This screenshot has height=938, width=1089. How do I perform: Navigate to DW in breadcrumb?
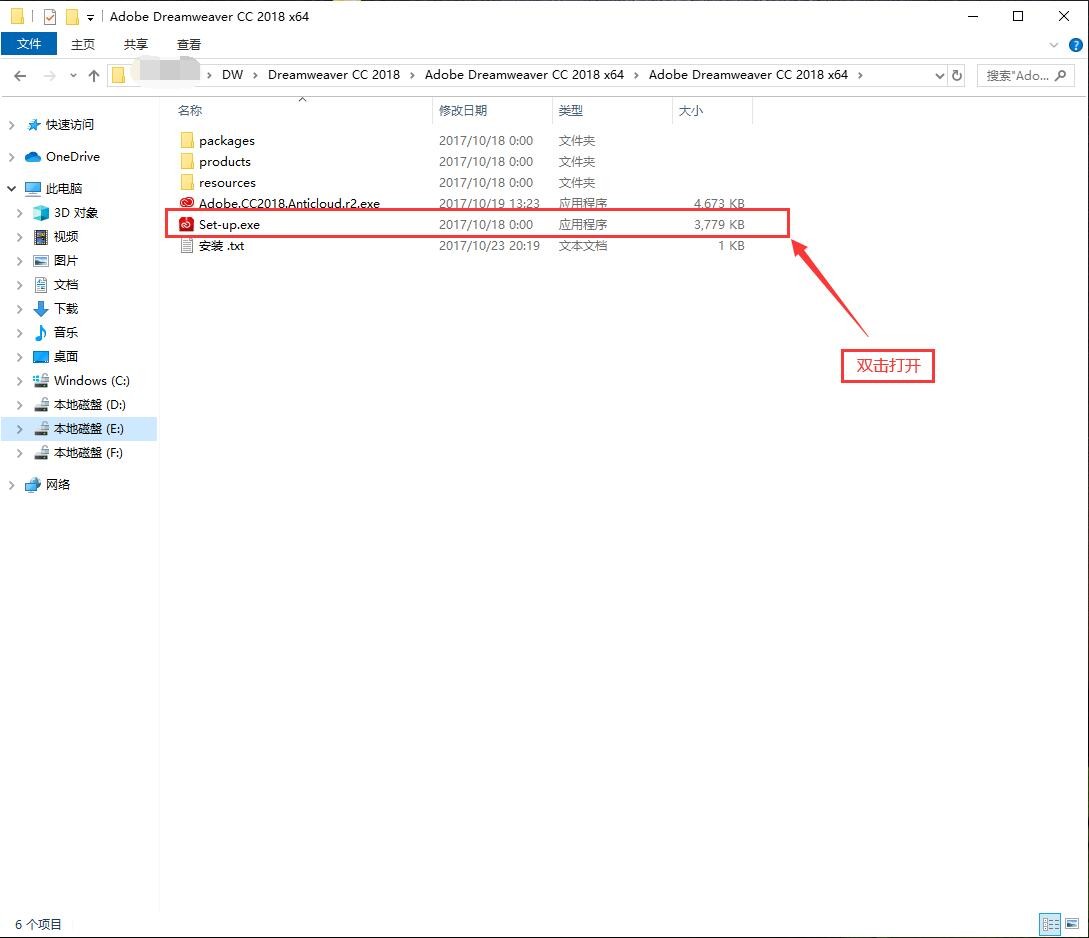[x=233, y=75]
